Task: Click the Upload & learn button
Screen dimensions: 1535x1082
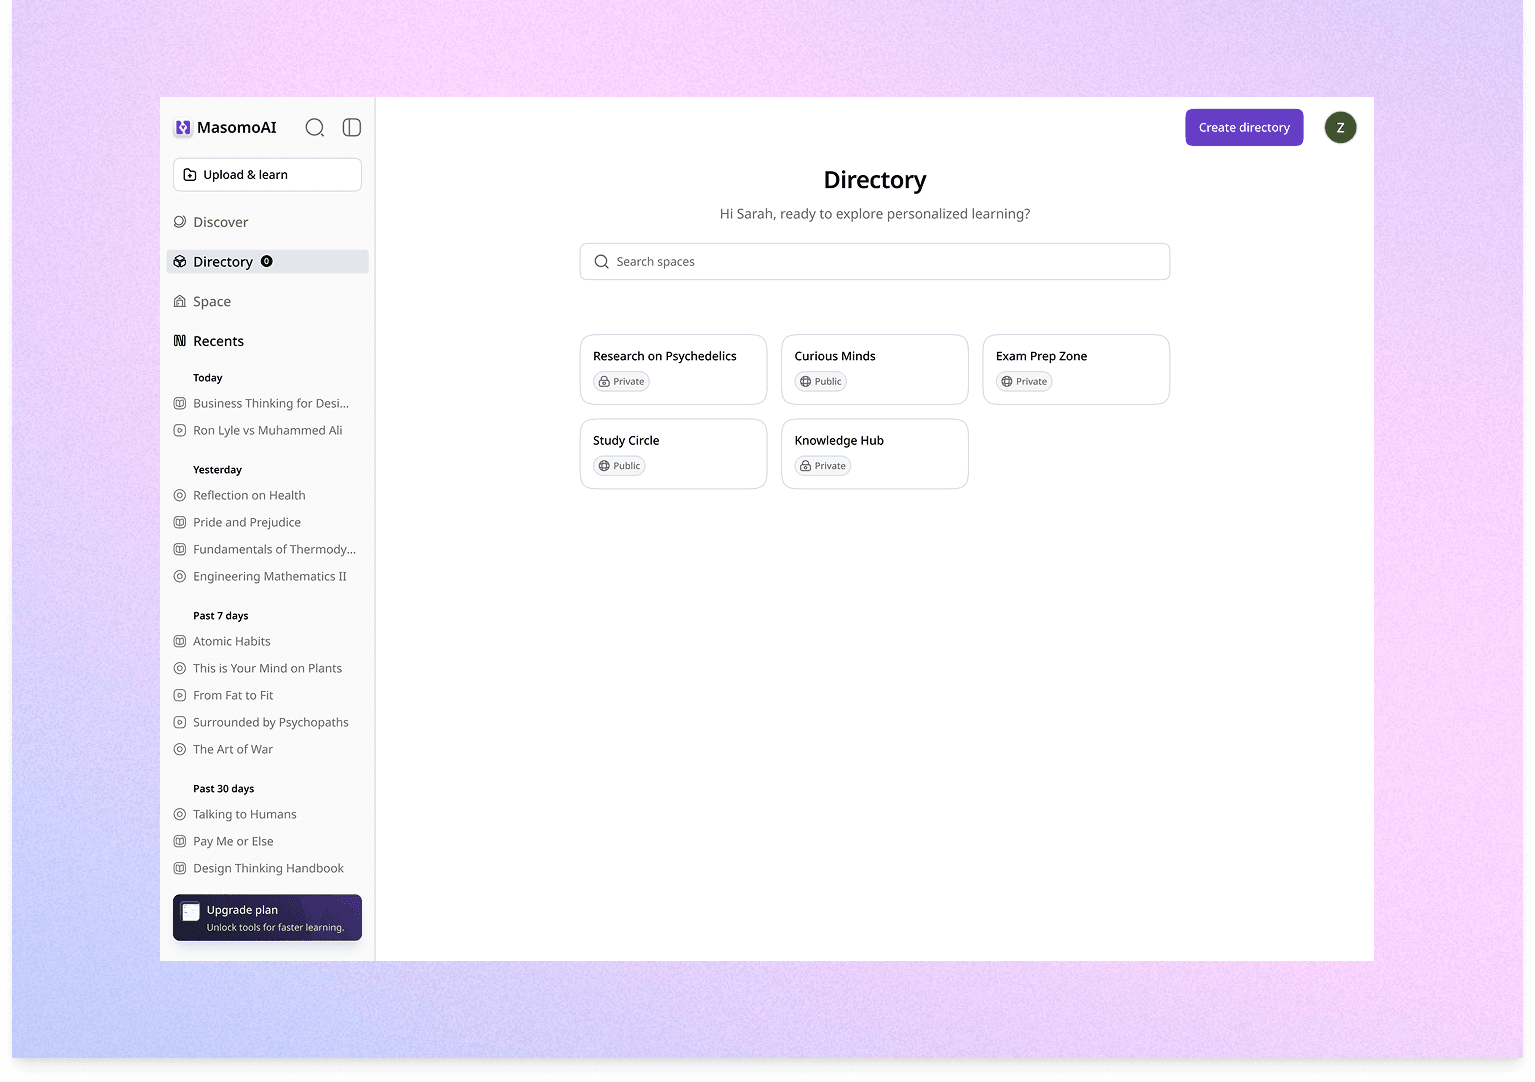Action: tap(267, 175)
